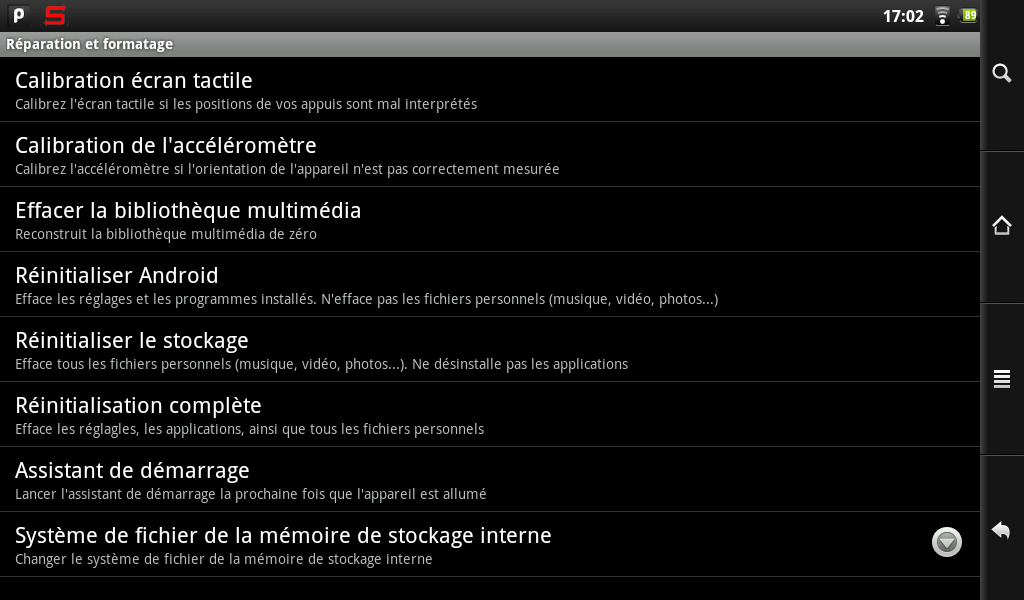Choose Réinitialisation complète

coord(490,415)
